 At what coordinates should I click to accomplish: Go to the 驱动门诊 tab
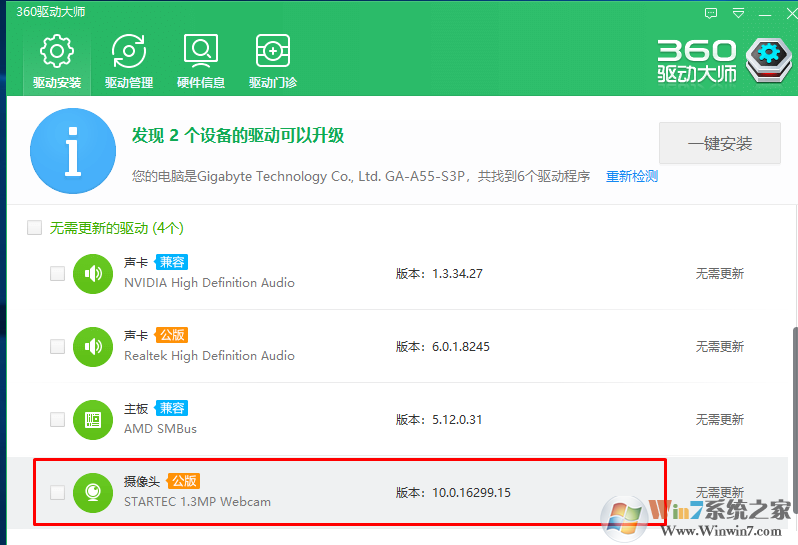(x=273, y=62)
